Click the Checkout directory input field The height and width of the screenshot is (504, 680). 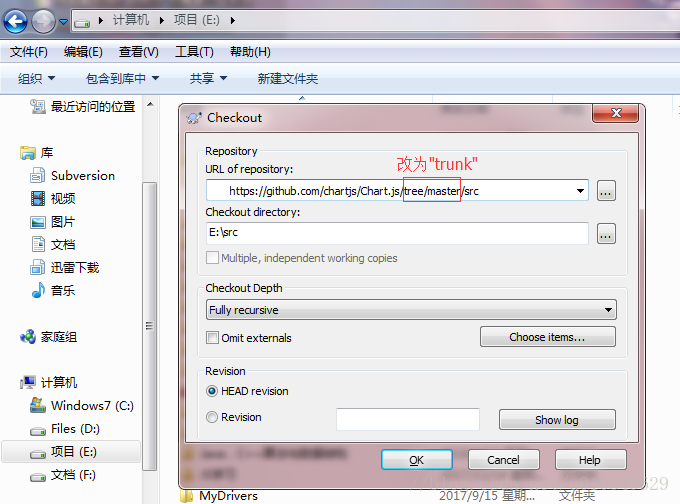(397, 233)
